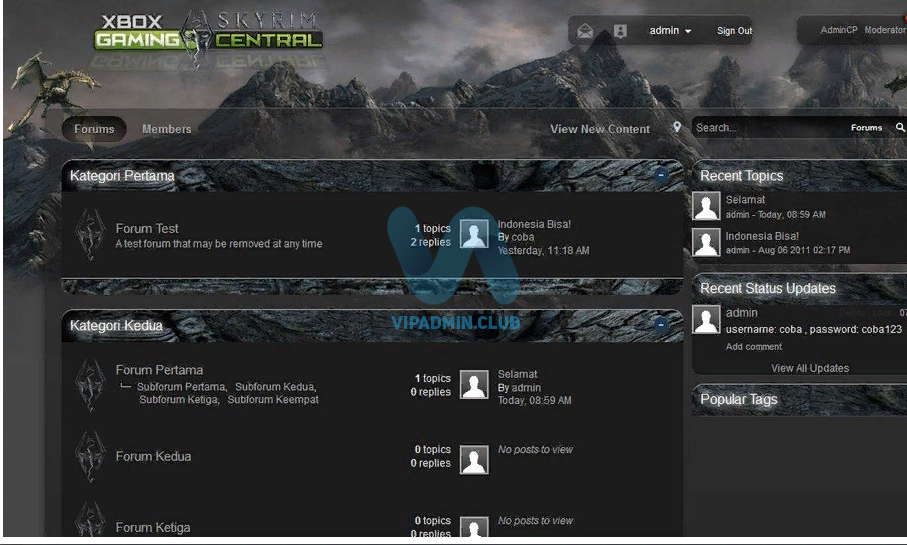This screenshot has width=907, height=545.
Task: Click the Popular Tags heading
Action: point(739,399)
